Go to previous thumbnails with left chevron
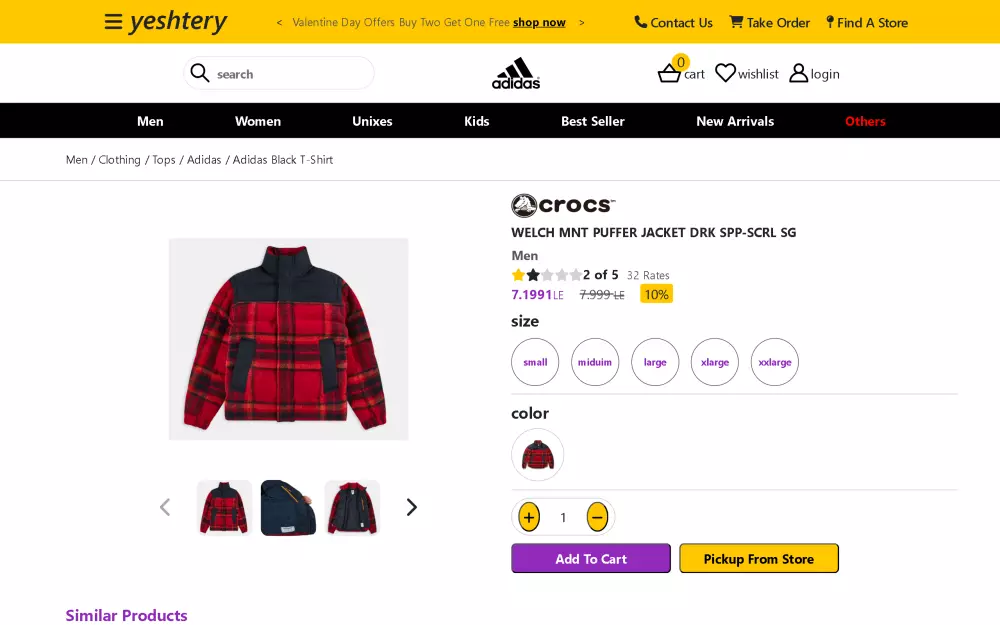Image resolution: width=1000 pixels, height=625 pixels. [x=165, y=507]
